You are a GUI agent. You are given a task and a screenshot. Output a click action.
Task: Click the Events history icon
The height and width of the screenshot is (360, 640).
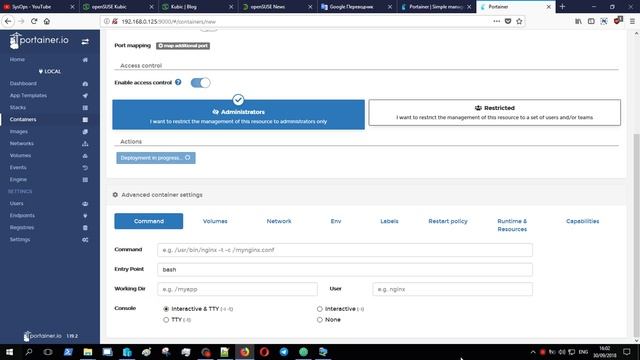85,168
